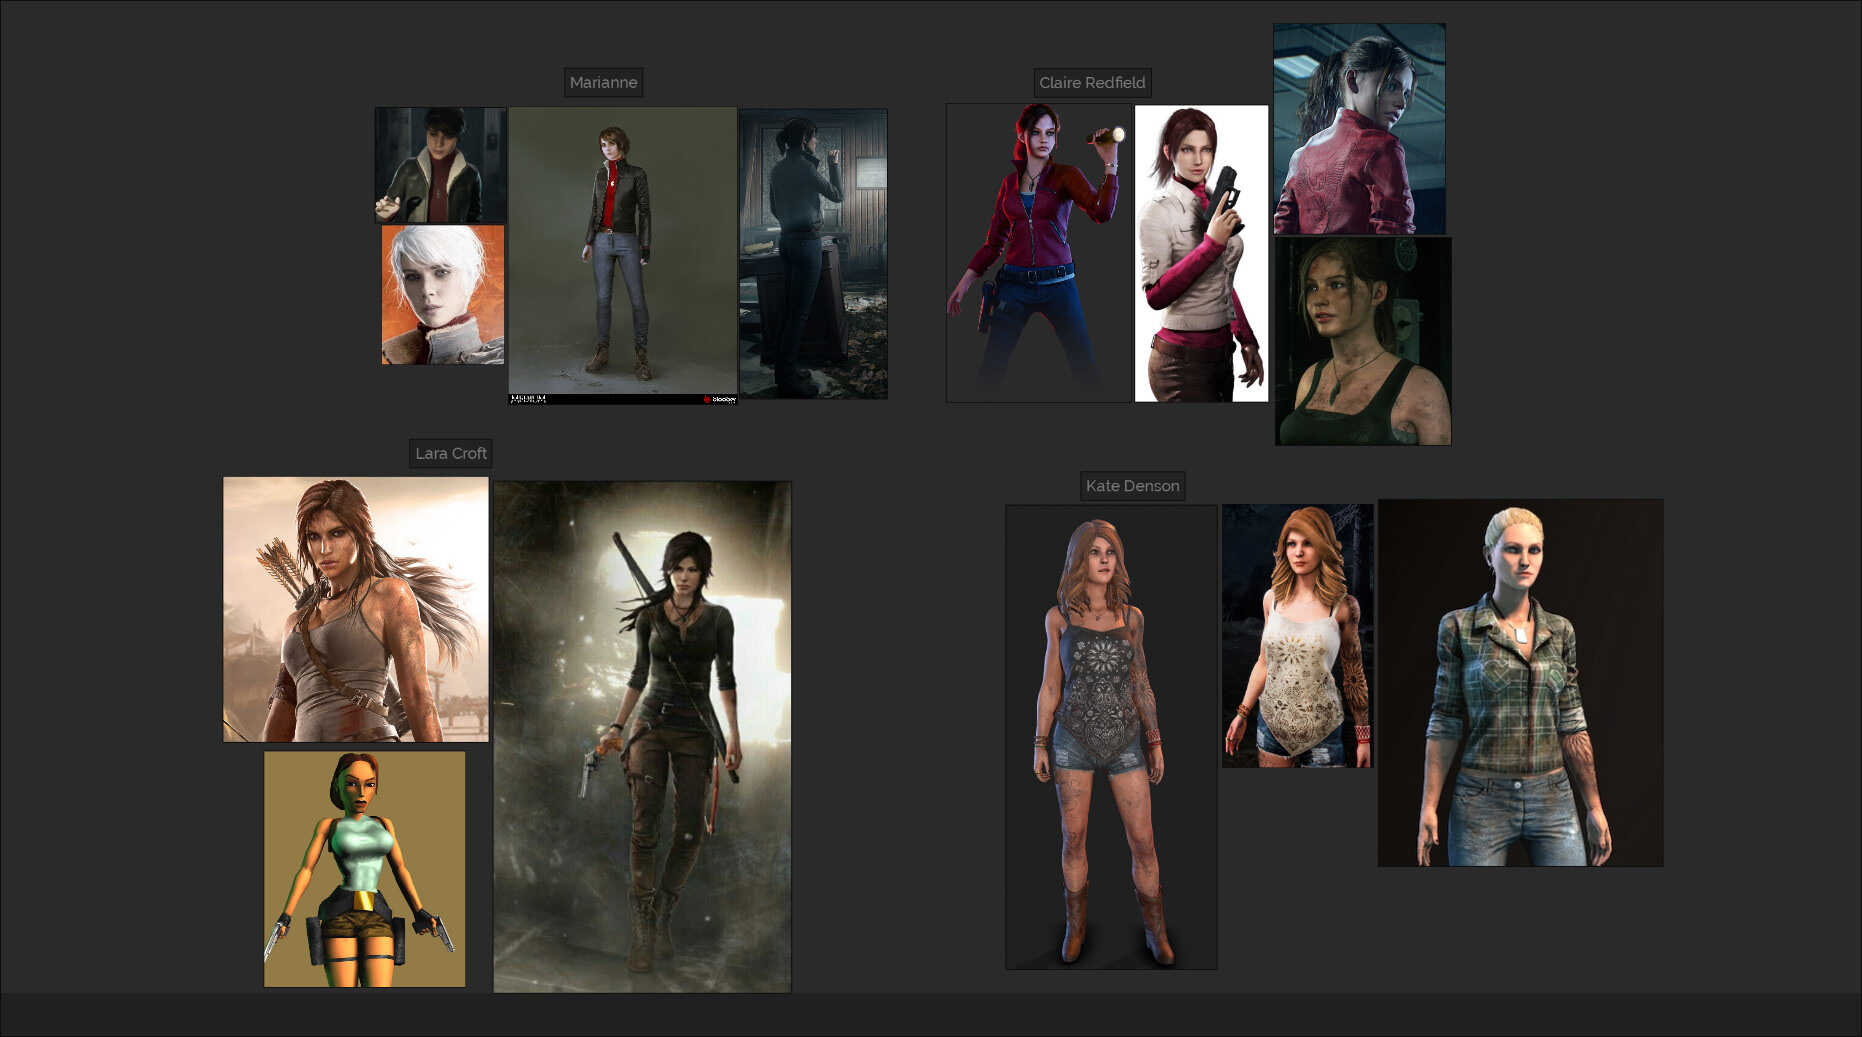Select Claire Redfield red jacket back view
The height and width of the screenshot is (1037, 1862).
click(1359, 129)
